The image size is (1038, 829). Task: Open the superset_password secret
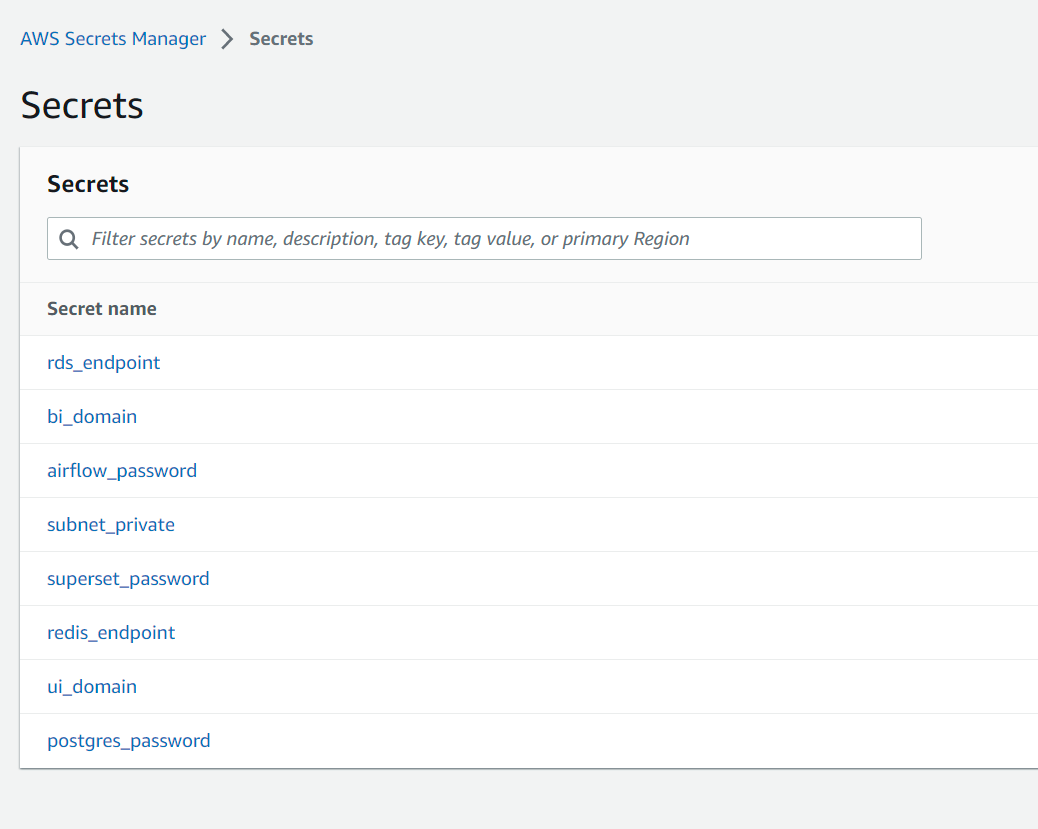[128, 579]
